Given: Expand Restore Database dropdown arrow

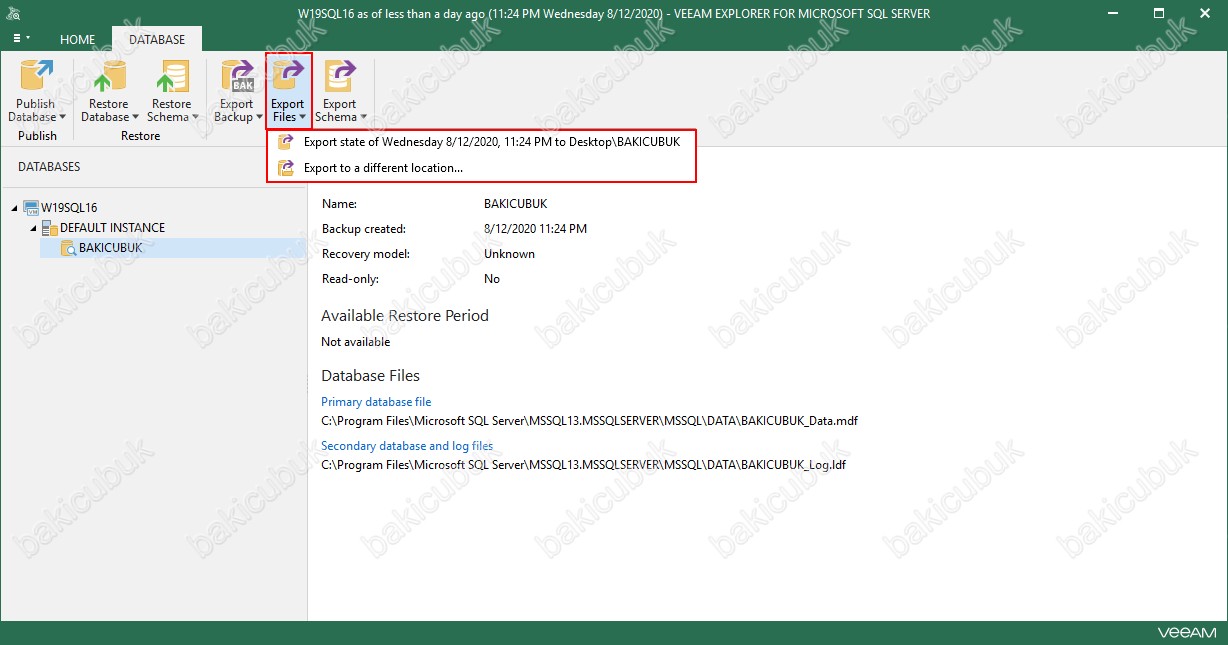Looking at the screenshot, I should pos(136,117).
